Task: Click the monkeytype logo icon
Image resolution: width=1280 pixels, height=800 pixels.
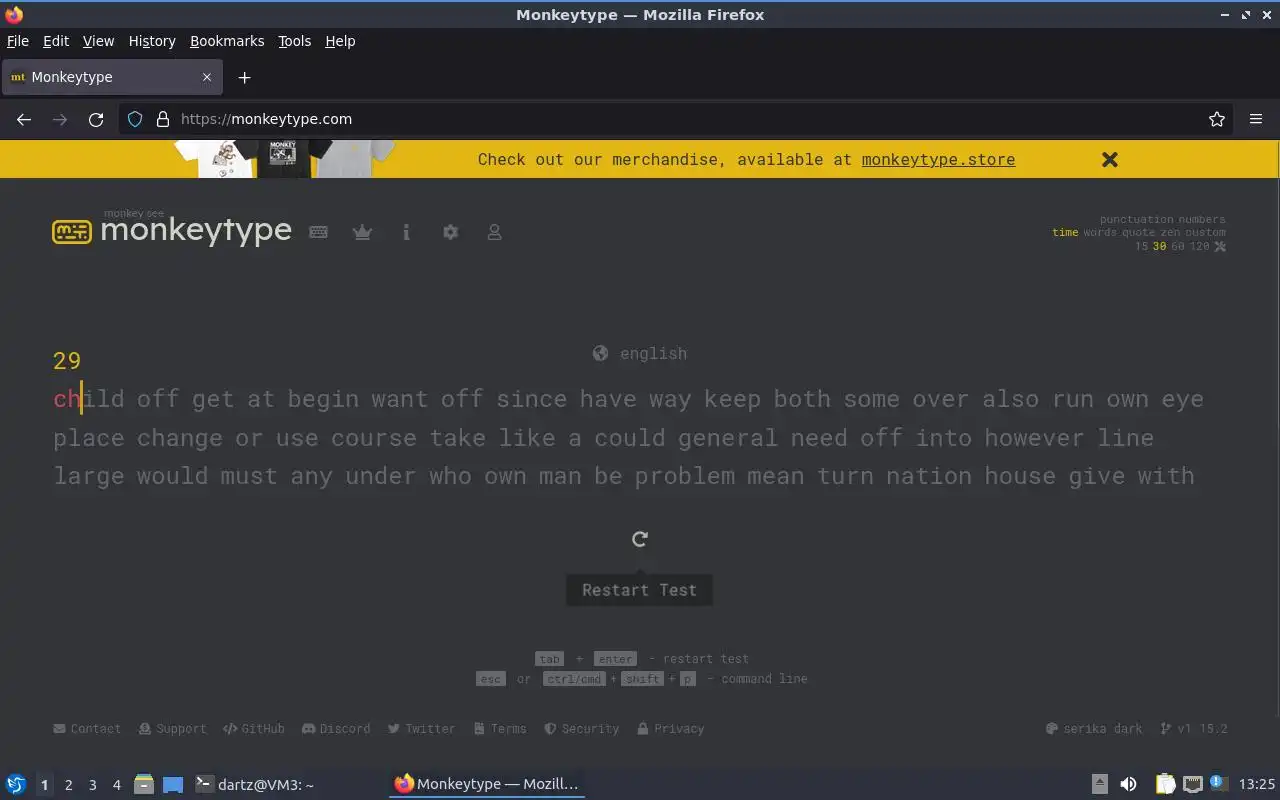Action: pos(72,232)
